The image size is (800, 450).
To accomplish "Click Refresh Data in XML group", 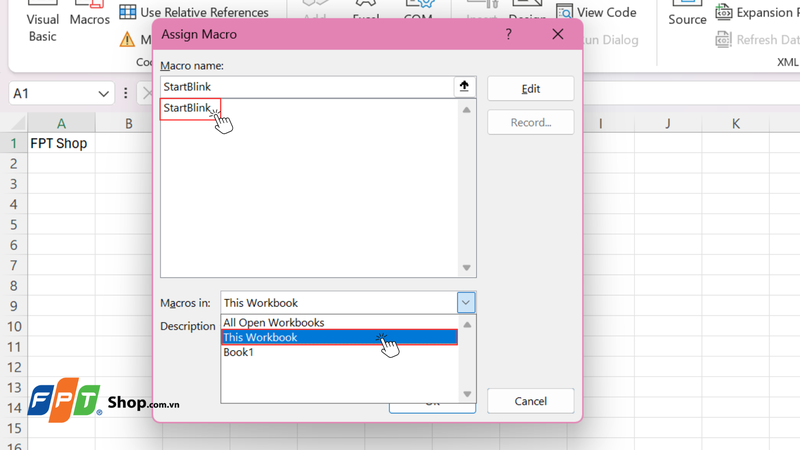I will coord(757,39).
